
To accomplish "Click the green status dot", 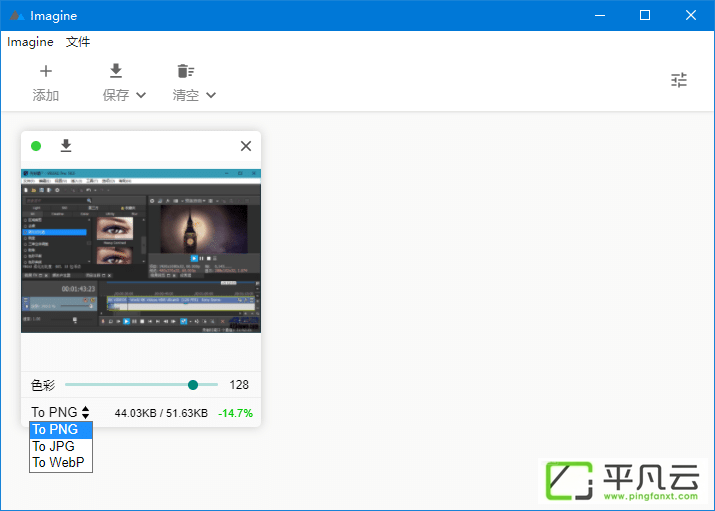I will click(x=36, y=146).
